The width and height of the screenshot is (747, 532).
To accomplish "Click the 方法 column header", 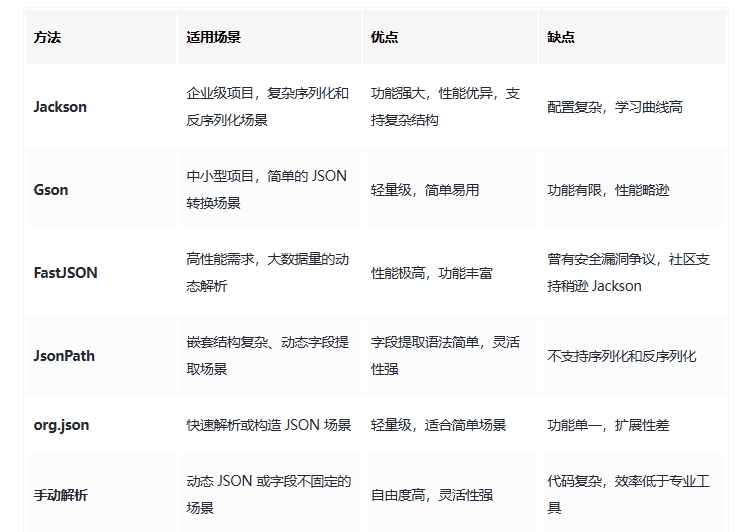I will point(101,37).
